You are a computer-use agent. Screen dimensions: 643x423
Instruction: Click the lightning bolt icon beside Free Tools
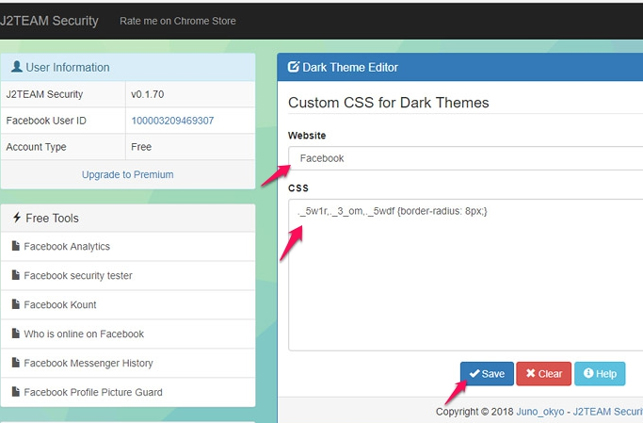(x=16, y=218)
